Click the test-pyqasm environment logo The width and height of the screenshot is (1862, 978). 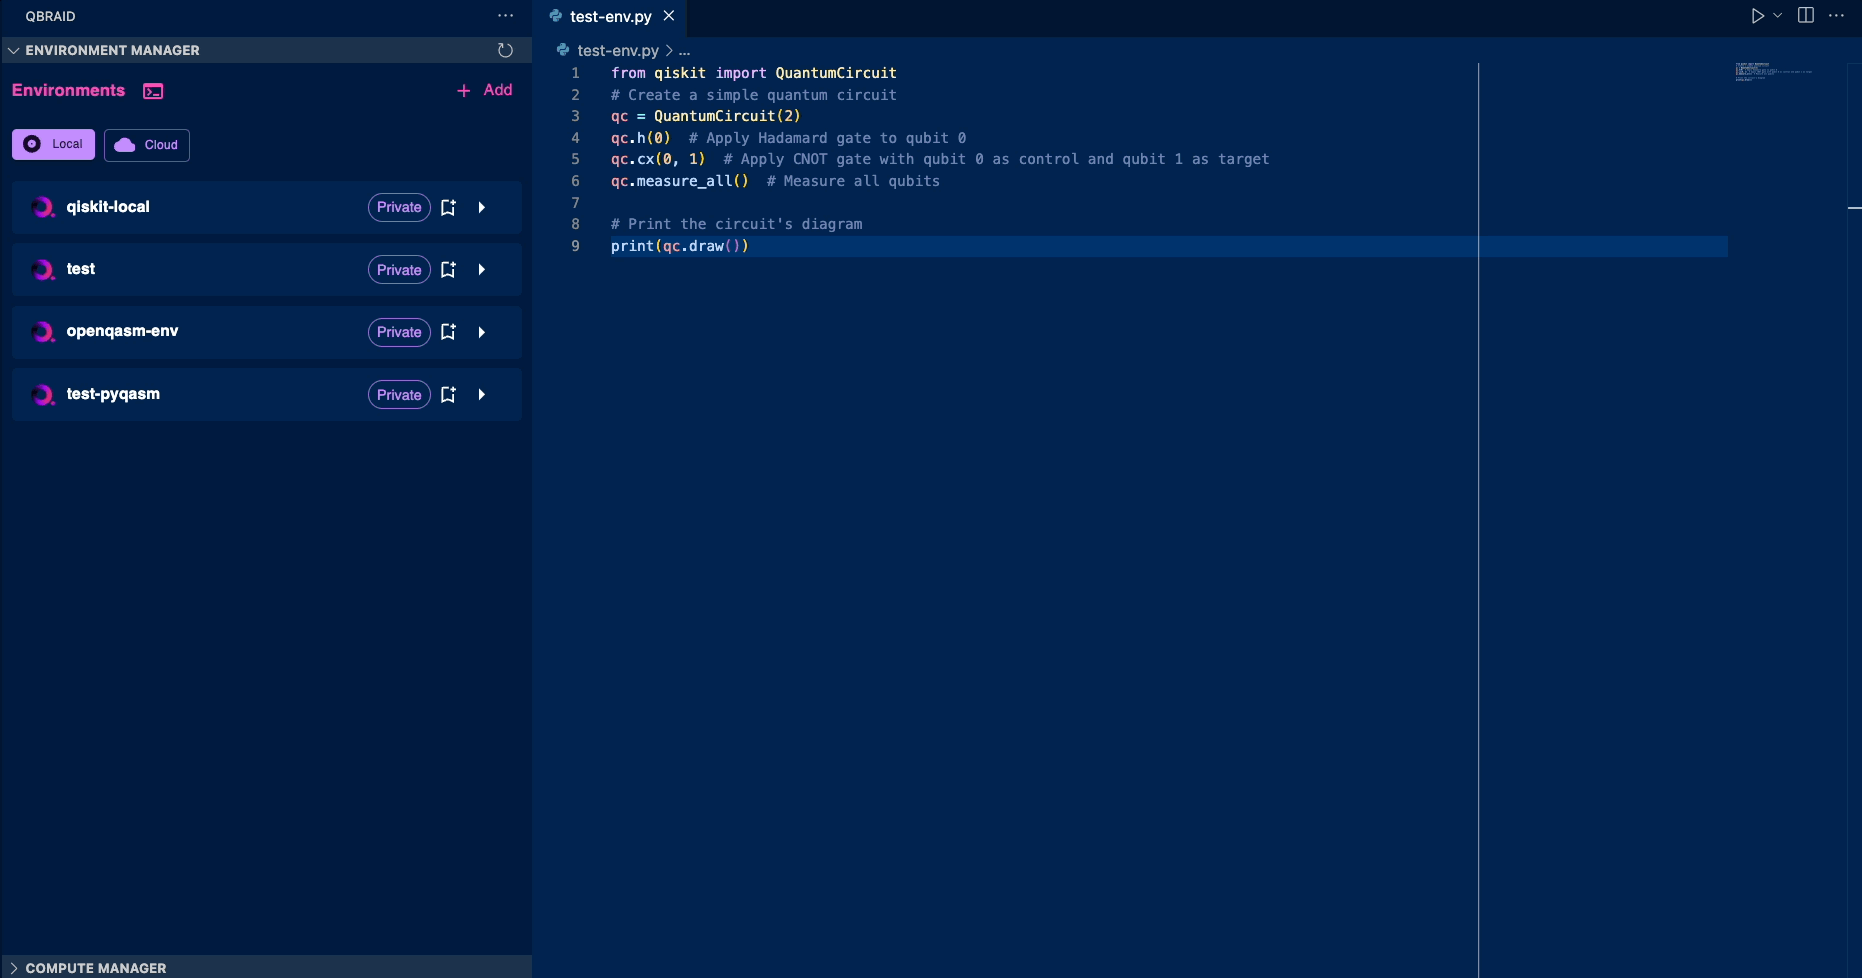(x=43, y=394)
